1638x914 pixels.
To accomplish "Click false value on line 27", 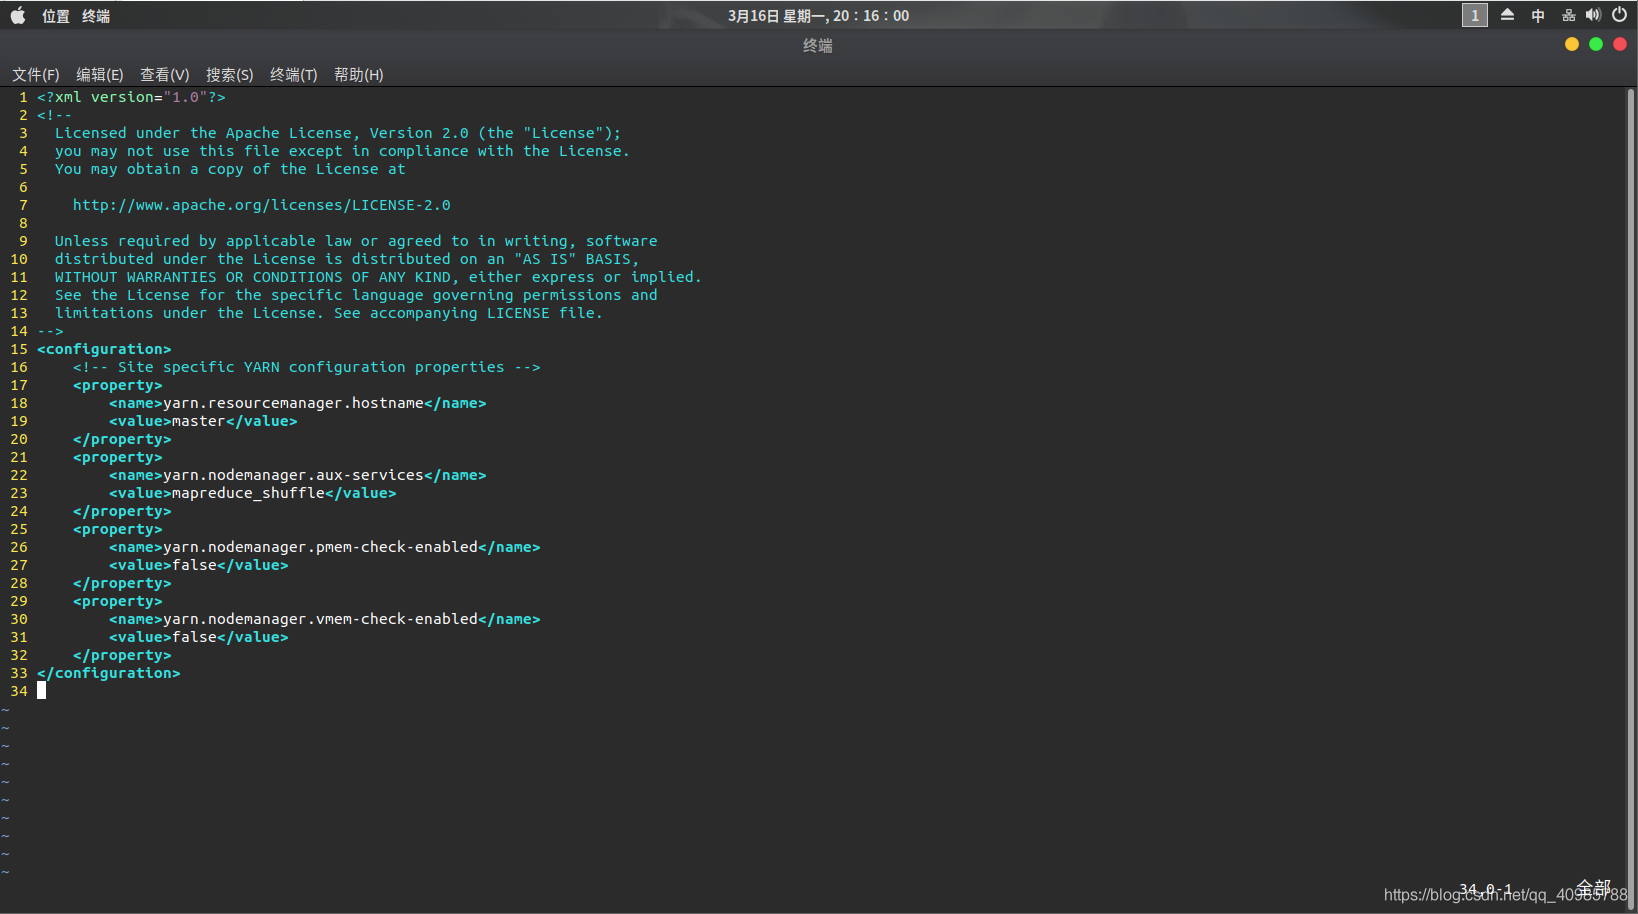I will click(194, 565).
